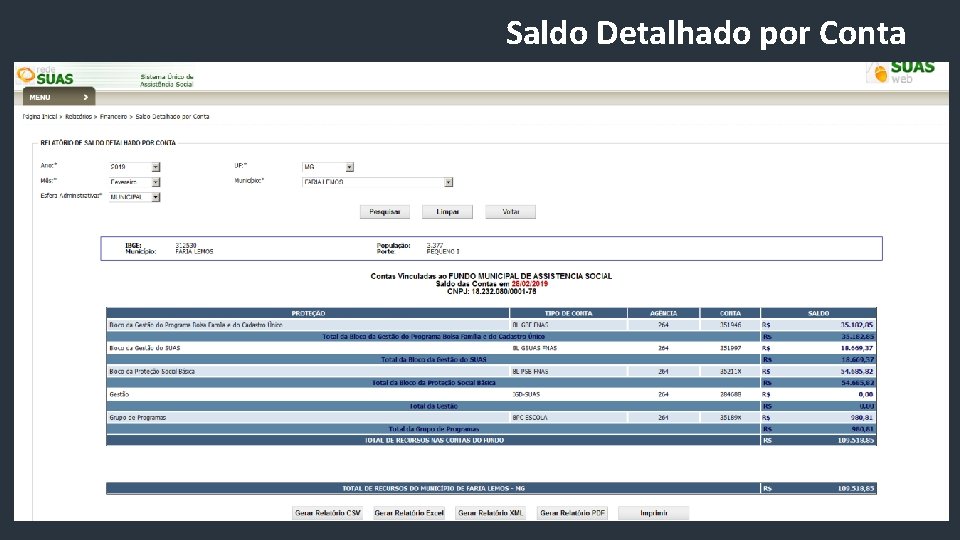Open Financeiro breadcrumb link
Screen dimensions: 960x540
pyautogui.click(x=113, y=116)
